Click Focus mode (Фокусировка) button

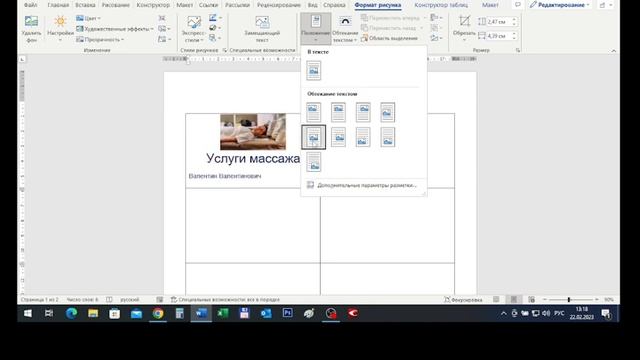click(463, 300)
